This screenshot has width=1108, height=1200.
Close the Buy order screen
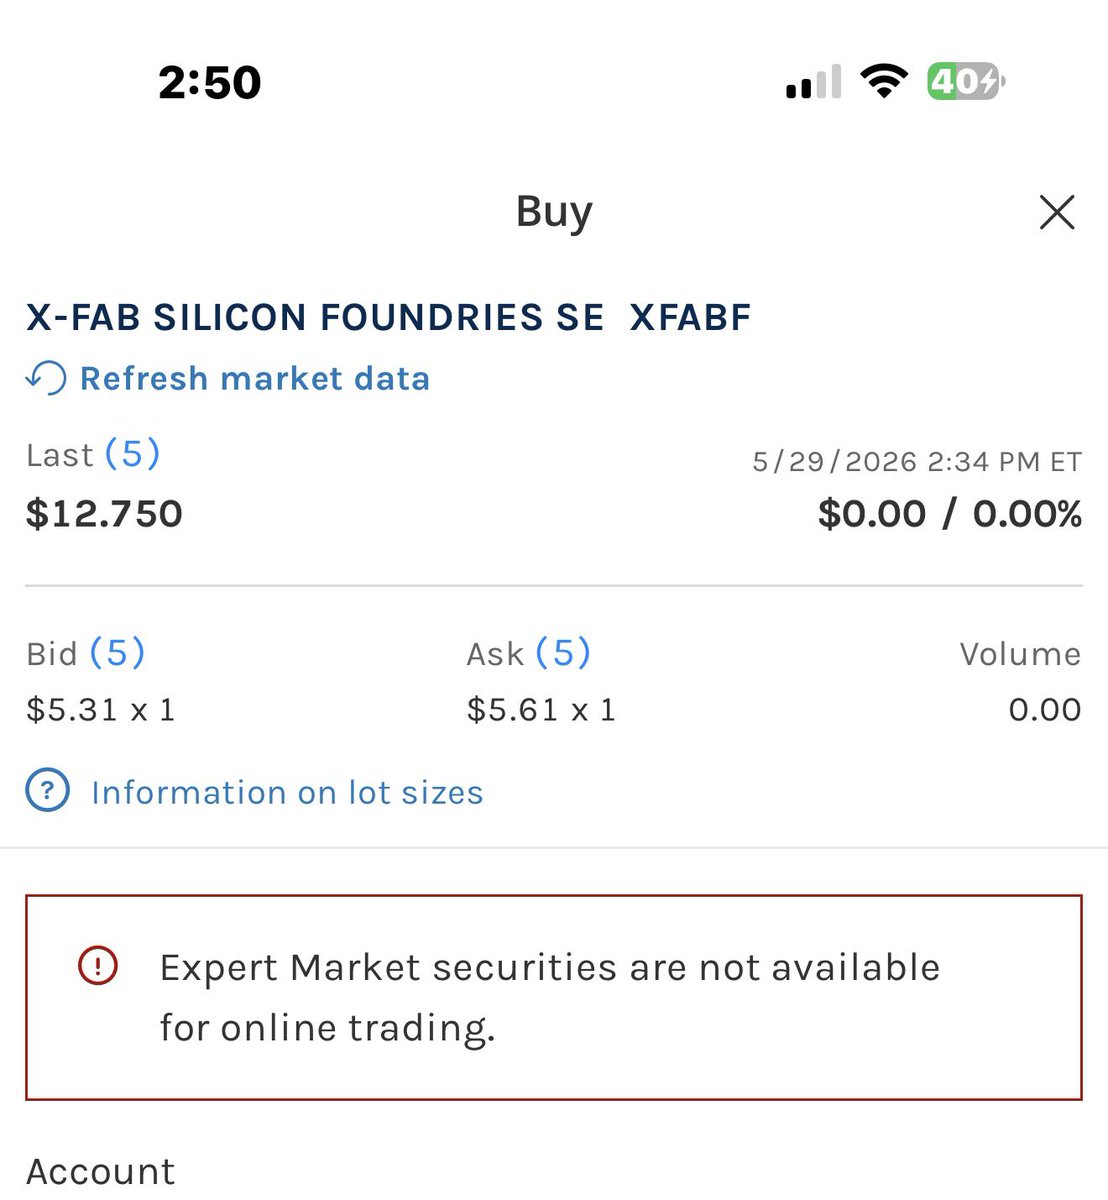point(1056,212)
